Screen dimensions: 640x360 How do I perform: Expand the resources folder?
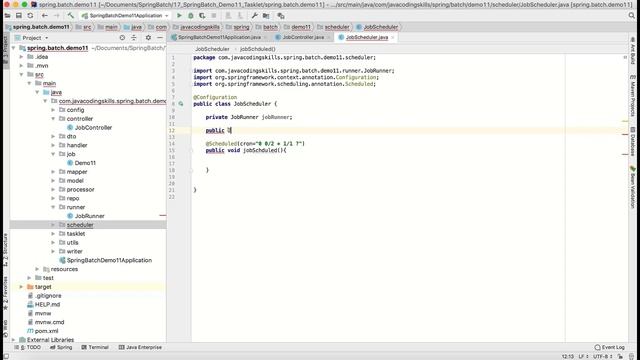tap(37, 269)
